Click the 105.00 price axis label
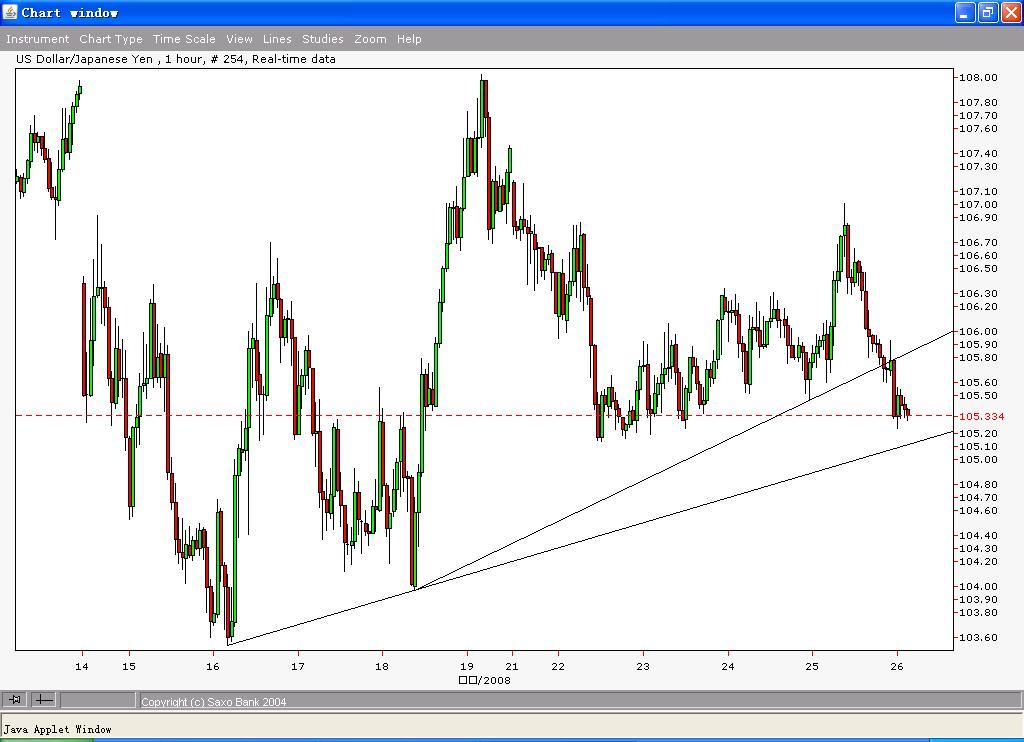 coord(978,459)
